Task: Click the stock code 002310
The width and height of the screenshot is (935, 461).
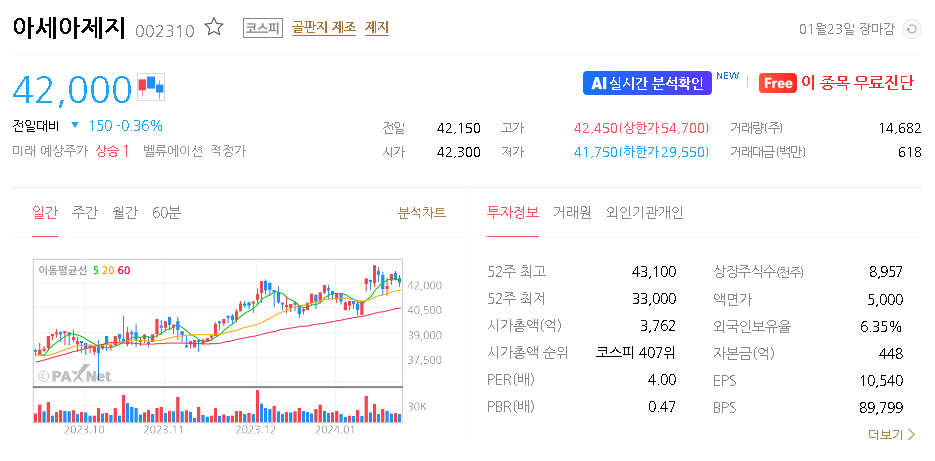Action: point(165,30)
